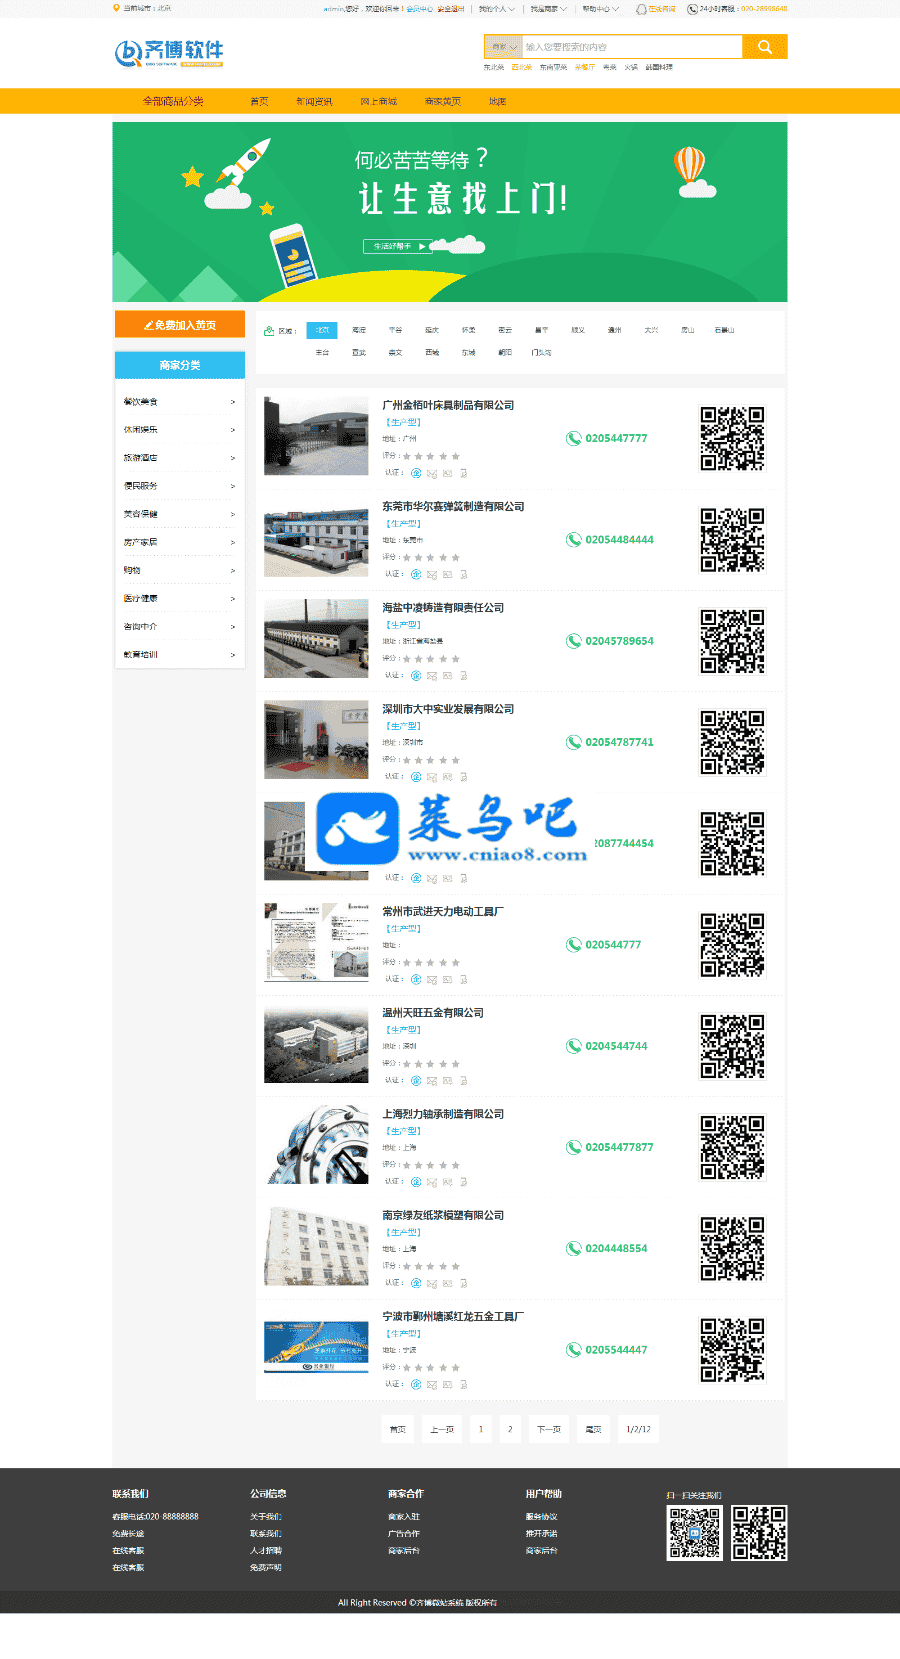Open 商家黄页 in the navigation bar
The width and height of the screenshot is (900, 1659).
coord(443,101)
